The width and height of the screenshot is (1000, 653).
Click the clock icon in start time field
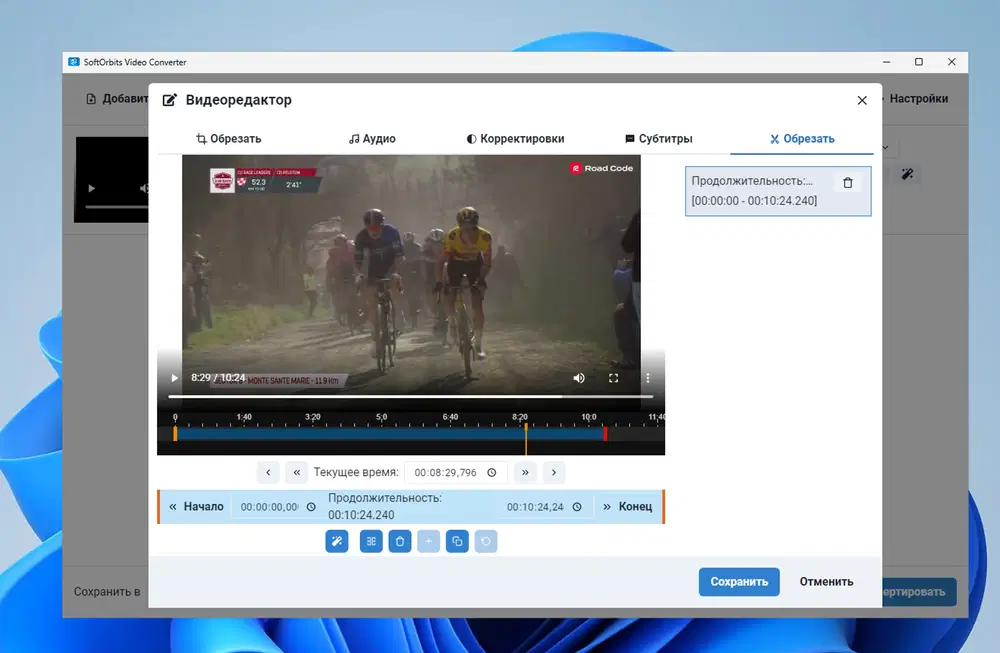[311, 507]
